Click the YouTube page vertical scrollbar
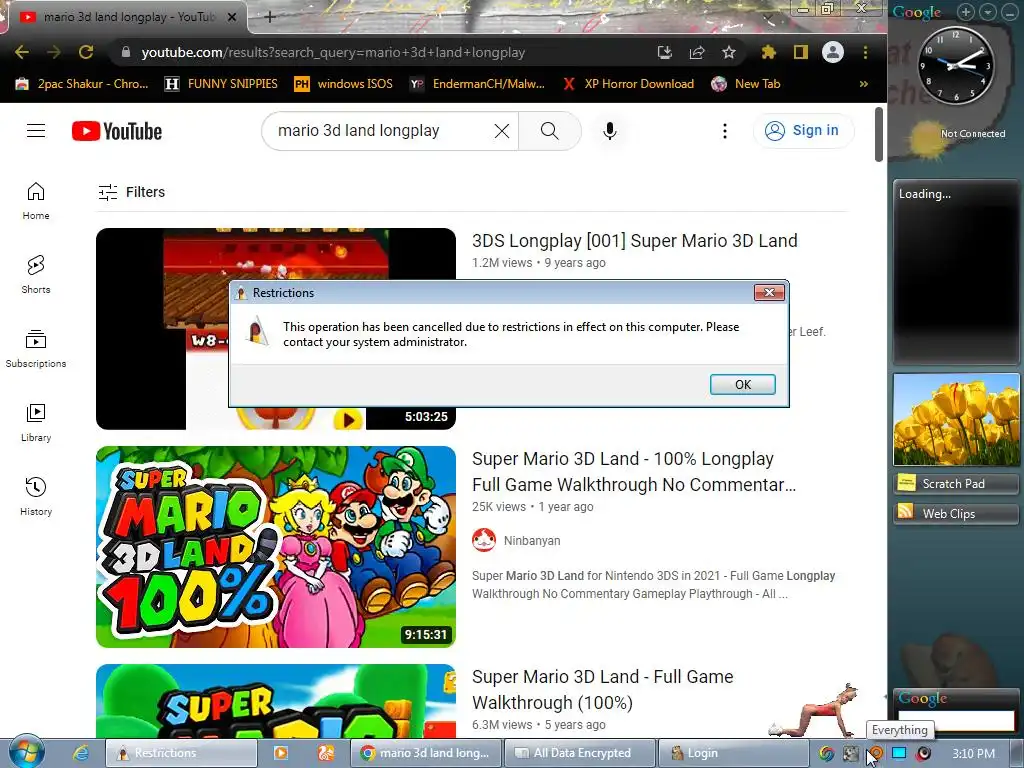The image size is (1024, 768). (x=878, y=135)
